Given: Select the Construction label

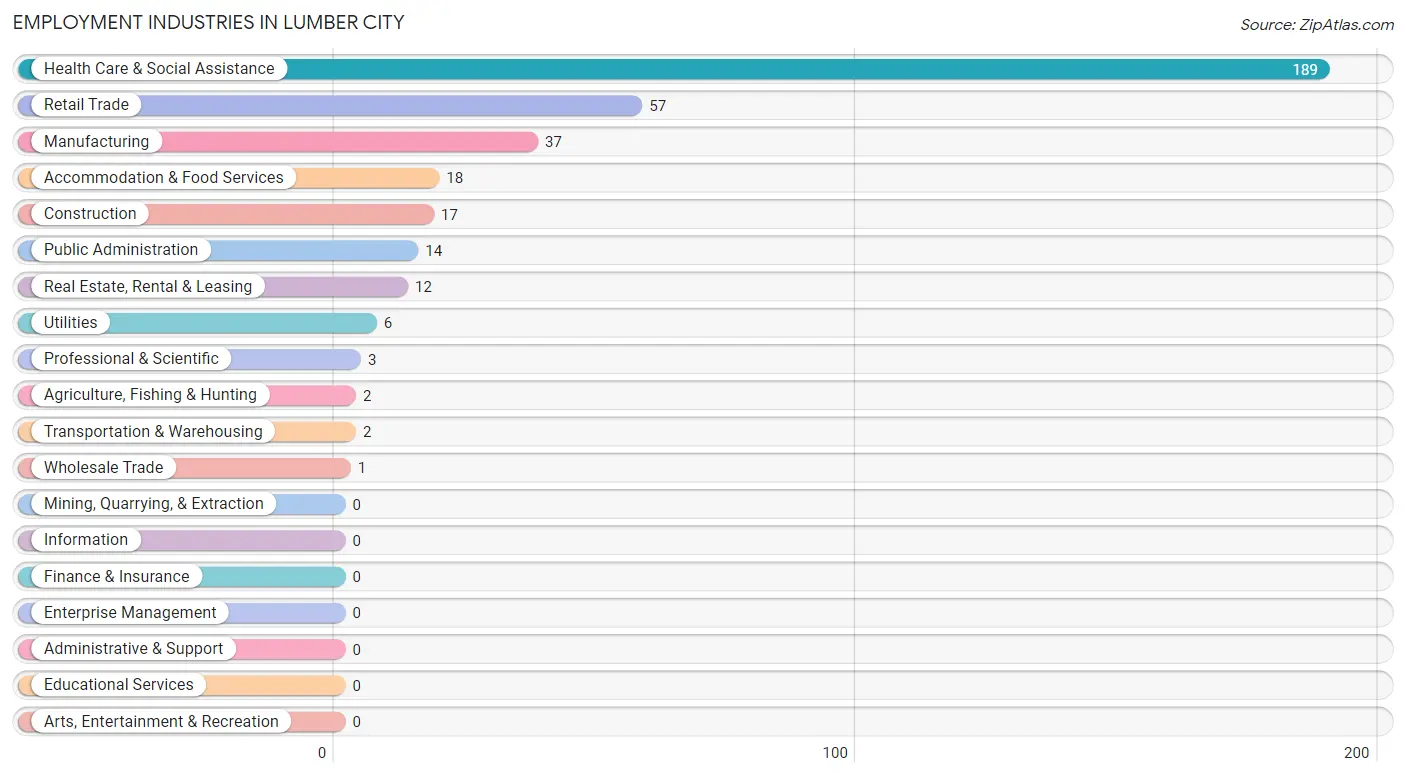Looking at the screenshot, I should 90,214.
